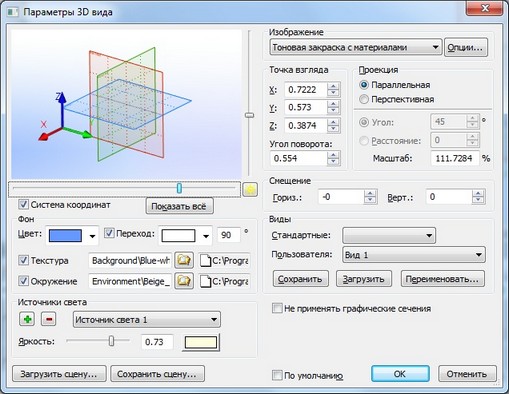Click Сохранить сцену... button
The image size is (509, 394).
point(157,374)
